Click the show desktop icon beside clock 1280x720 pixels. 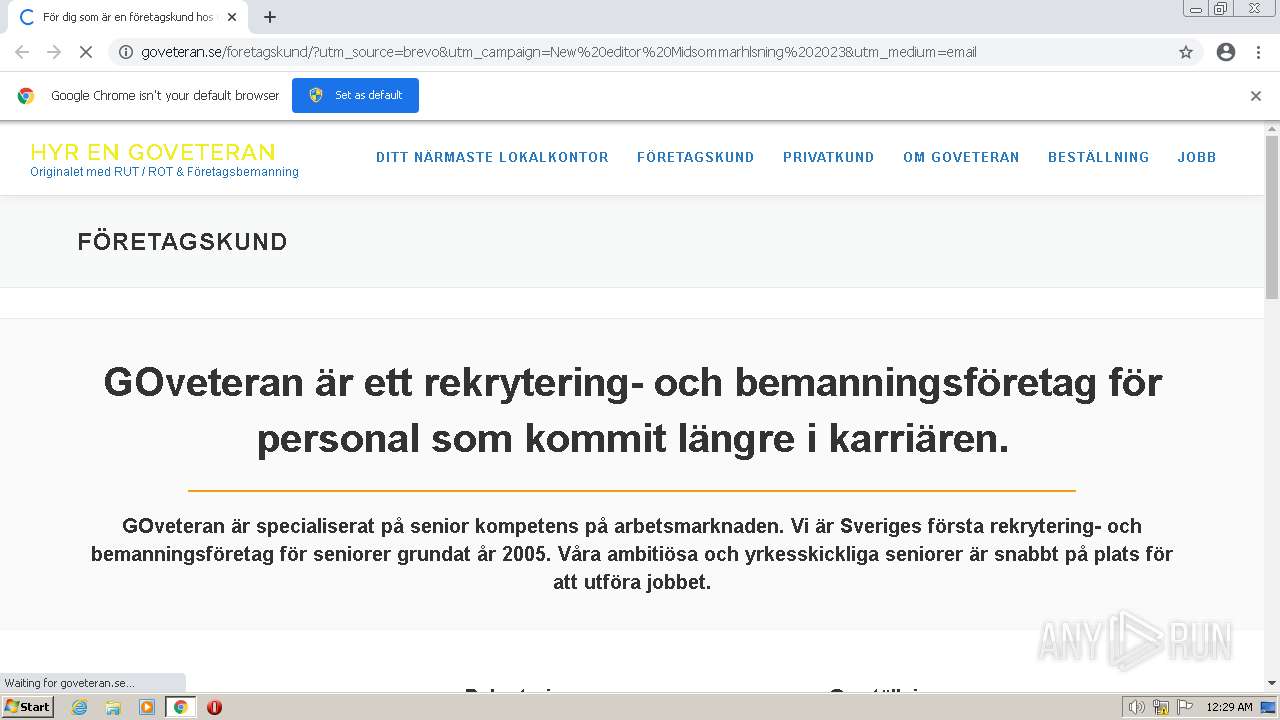tap(1270, 707)
